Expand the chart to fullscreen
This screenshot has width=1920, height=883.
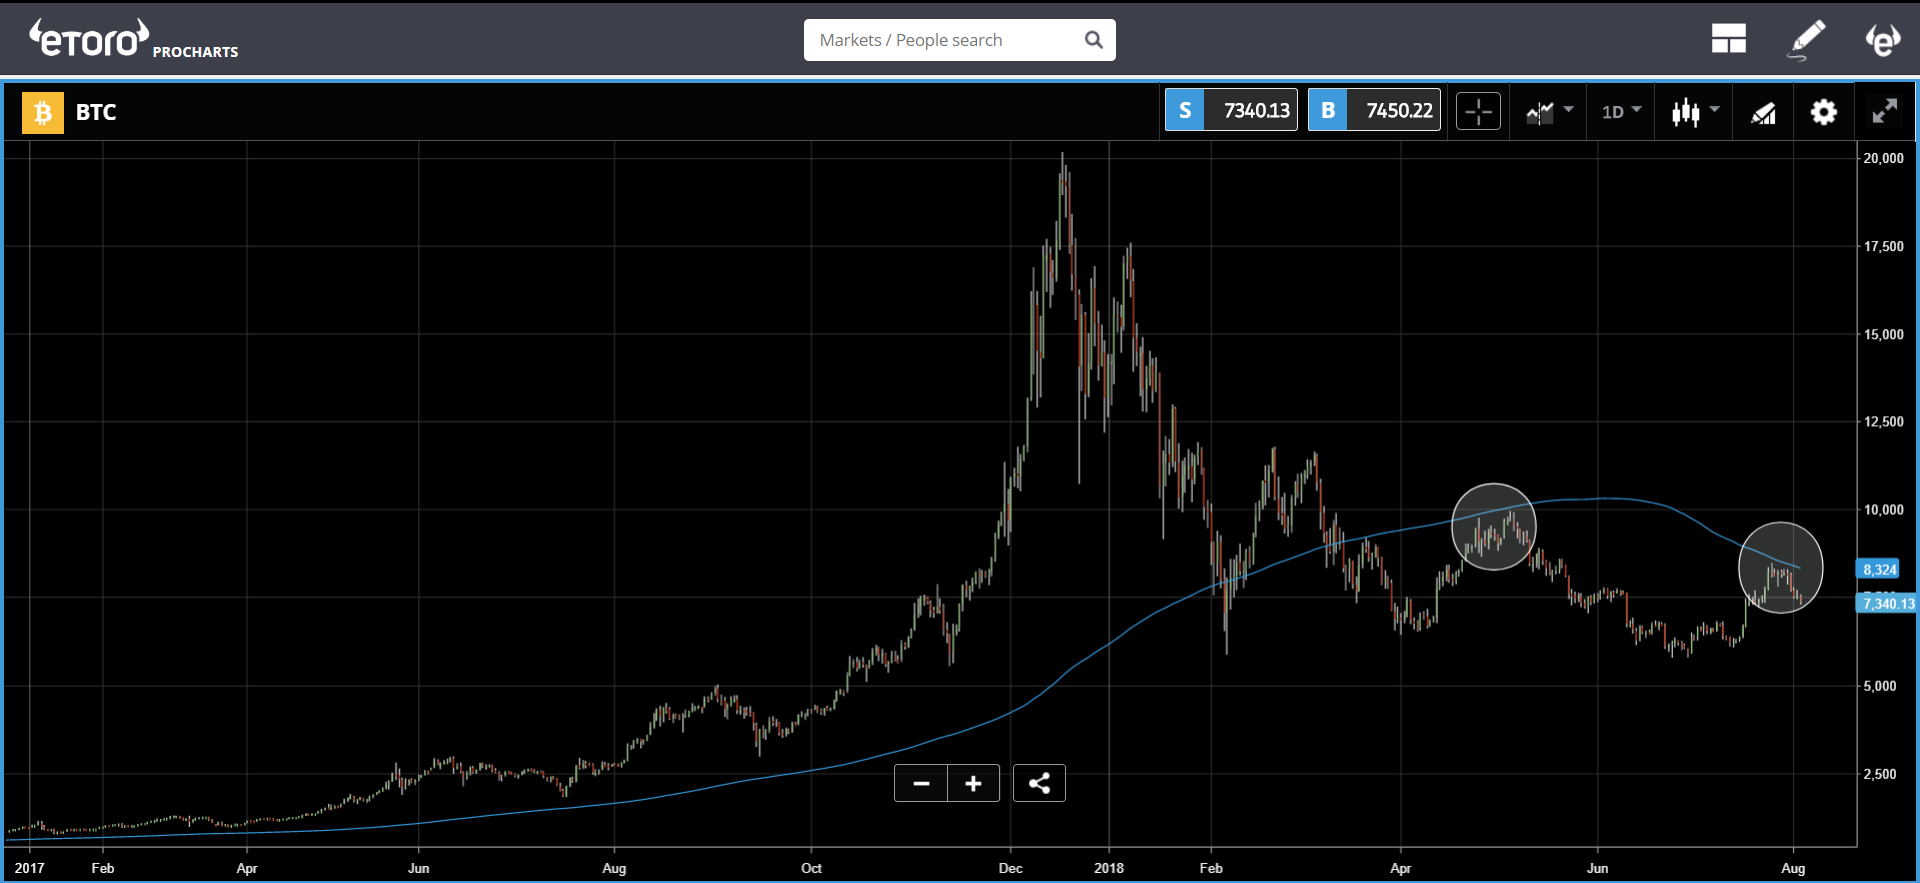1884,112
